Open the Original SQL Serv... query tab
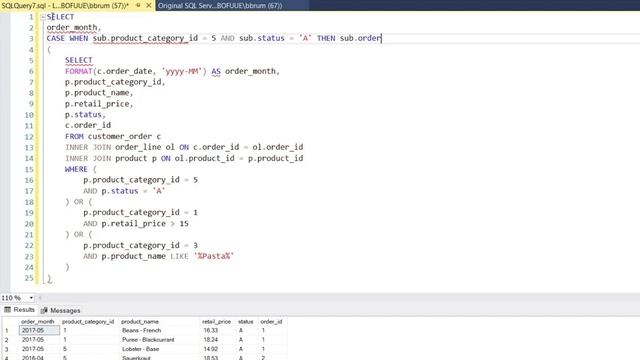640x360 pixels. click(220, 5)
